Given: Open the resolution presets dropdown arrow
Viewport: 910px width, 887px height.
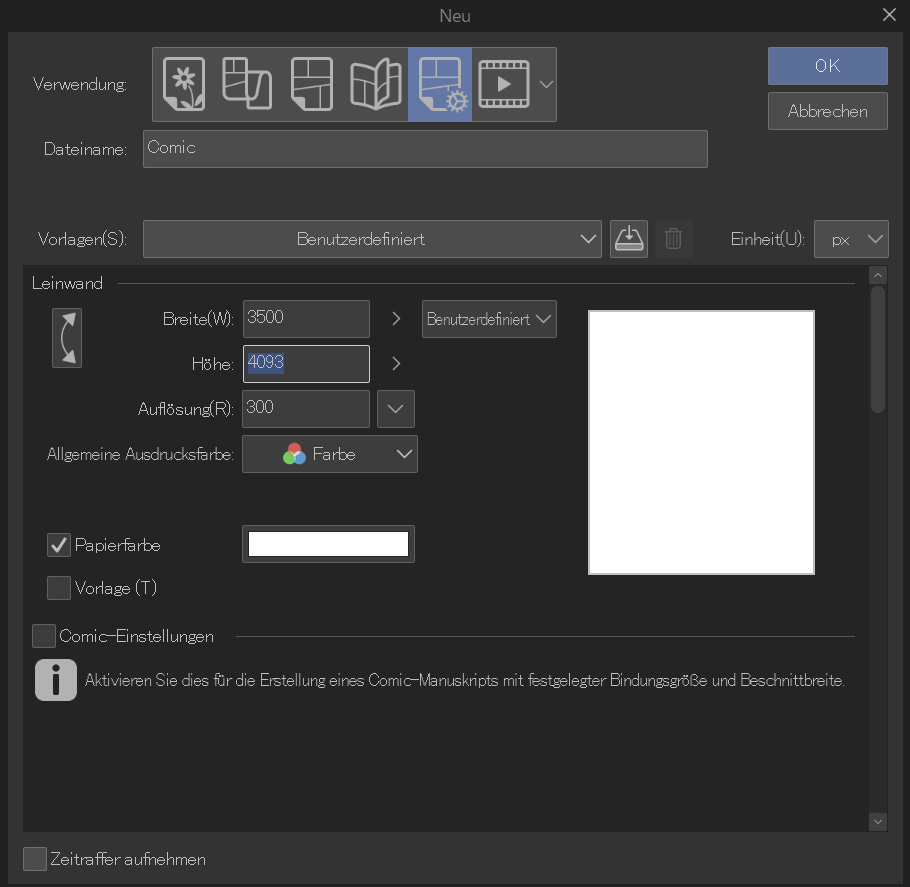Looking at the screenshot, I should coord(395,408).
